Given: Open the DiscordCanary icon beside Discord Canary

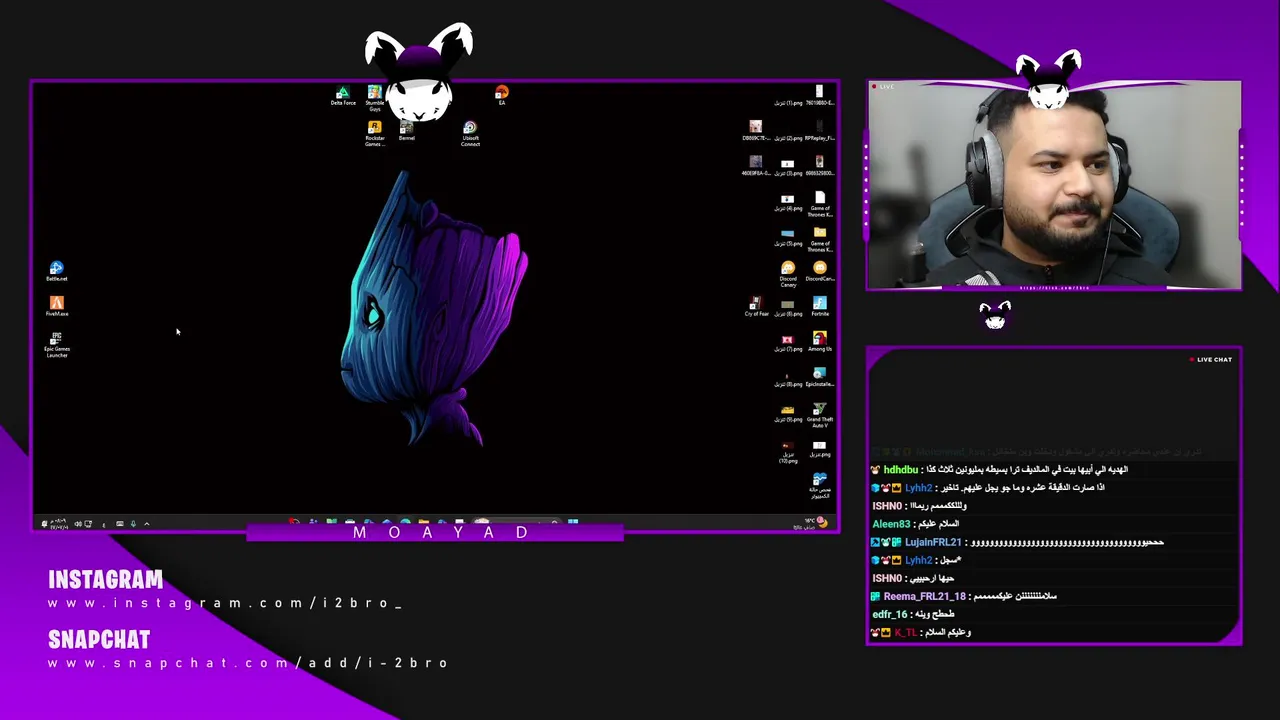Looking at the screenshot, I should coord(820,271).
